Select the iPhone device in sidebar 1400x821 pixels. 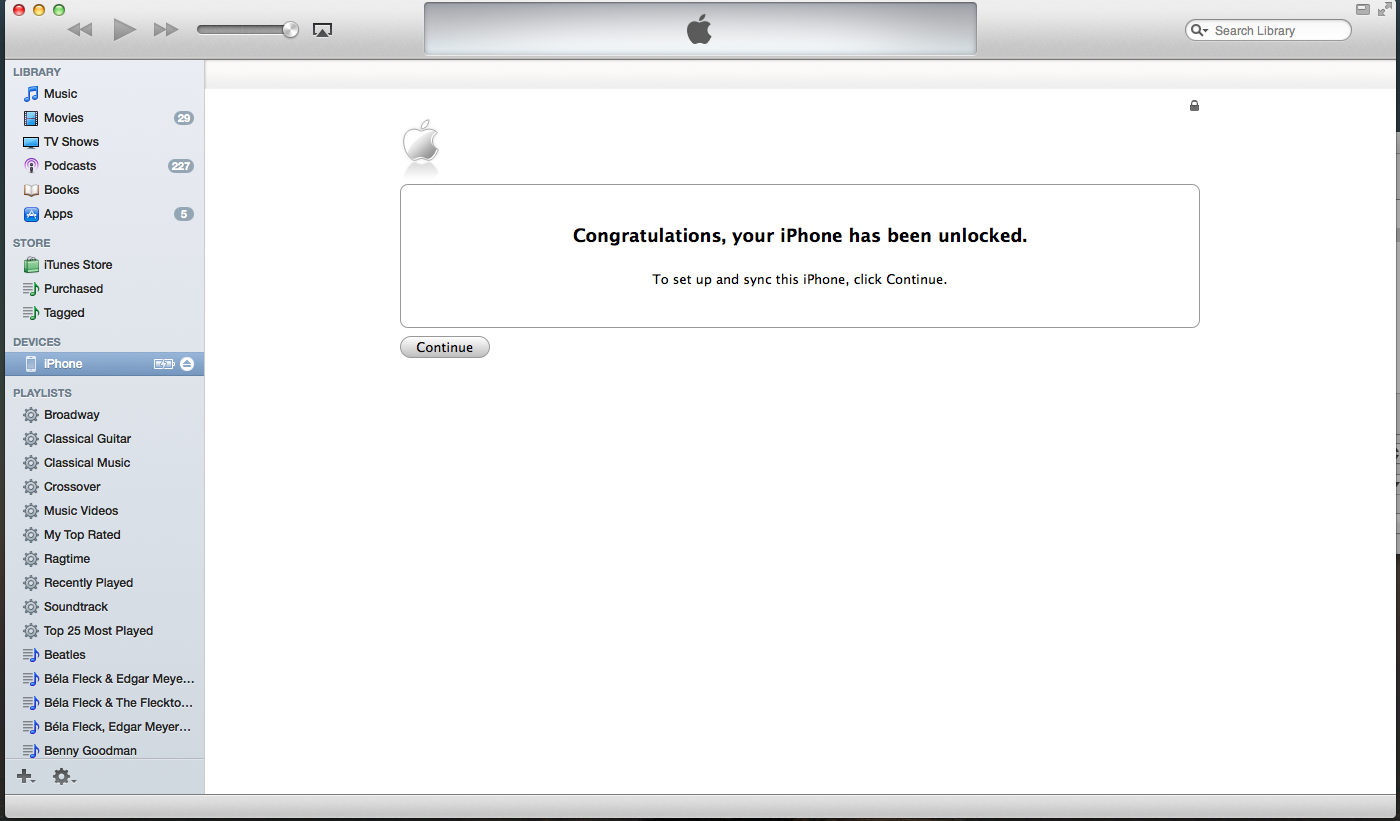pos(103,364)
